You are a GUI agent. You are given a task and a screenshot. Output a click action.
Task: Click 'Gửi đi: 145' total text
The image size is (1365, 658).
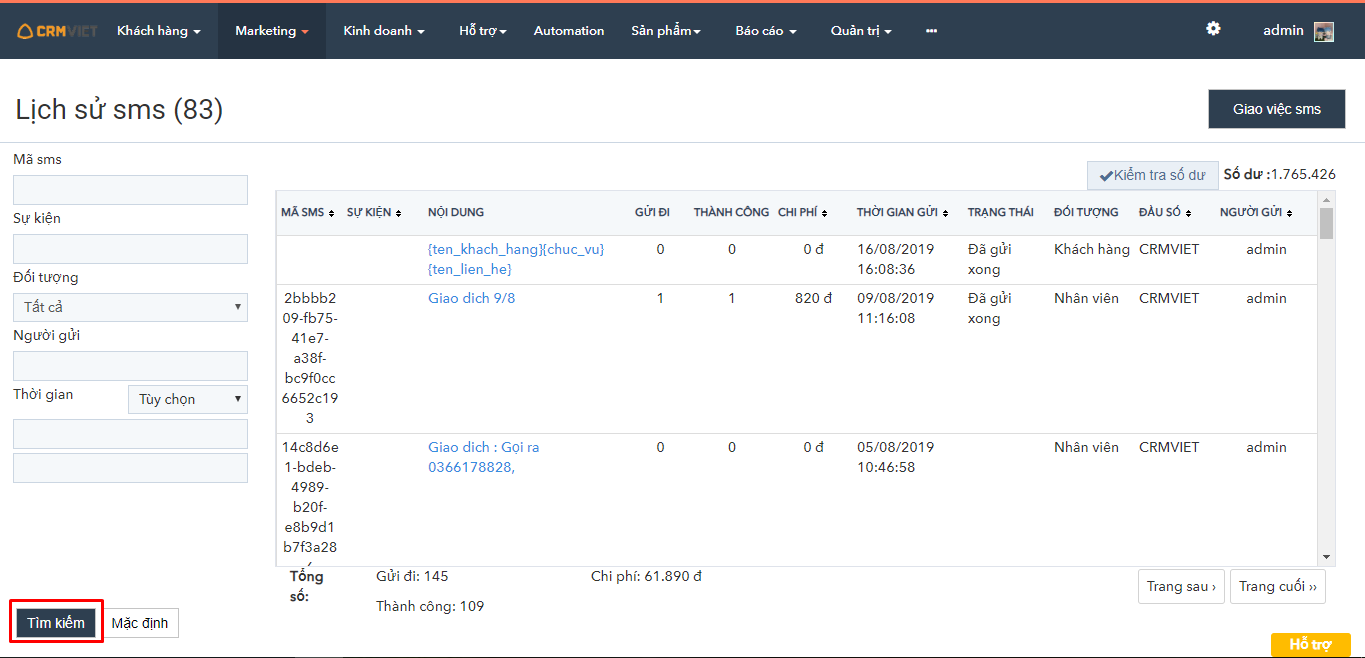[412, 576]
